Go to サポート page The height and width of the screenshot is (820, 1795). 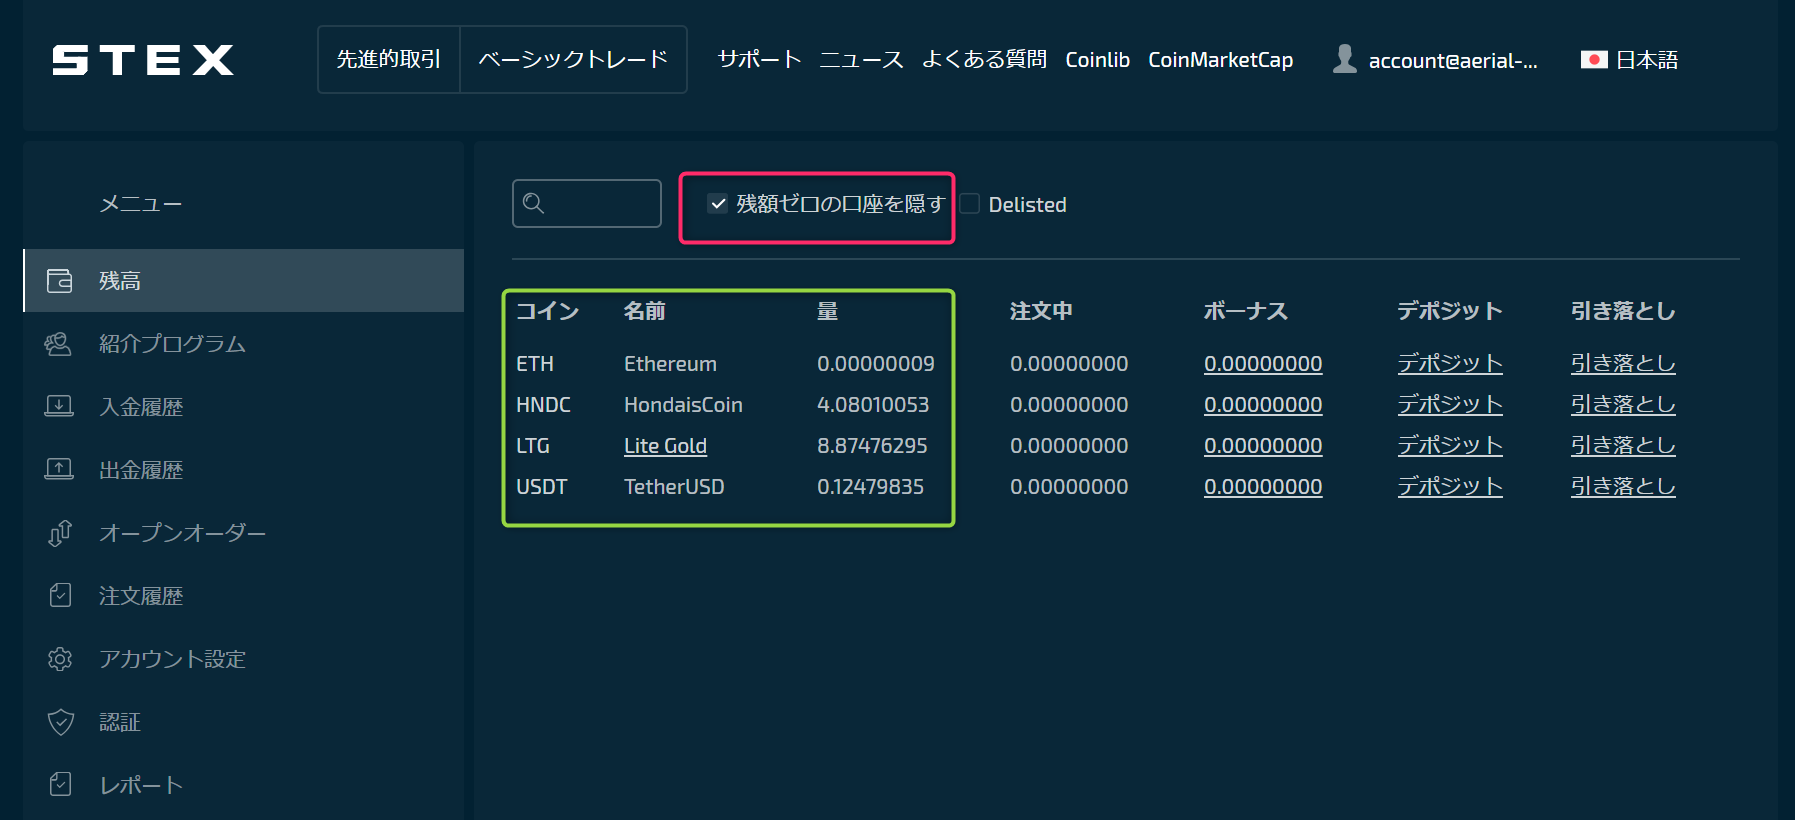pos(760,60)
